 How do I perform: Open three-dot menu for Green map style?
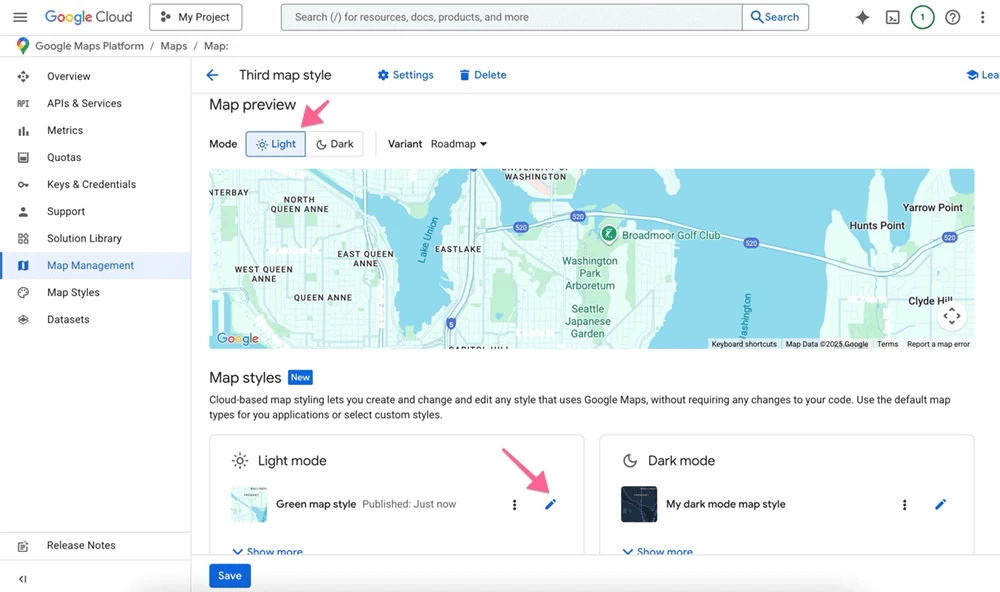(x=515, y=505)
